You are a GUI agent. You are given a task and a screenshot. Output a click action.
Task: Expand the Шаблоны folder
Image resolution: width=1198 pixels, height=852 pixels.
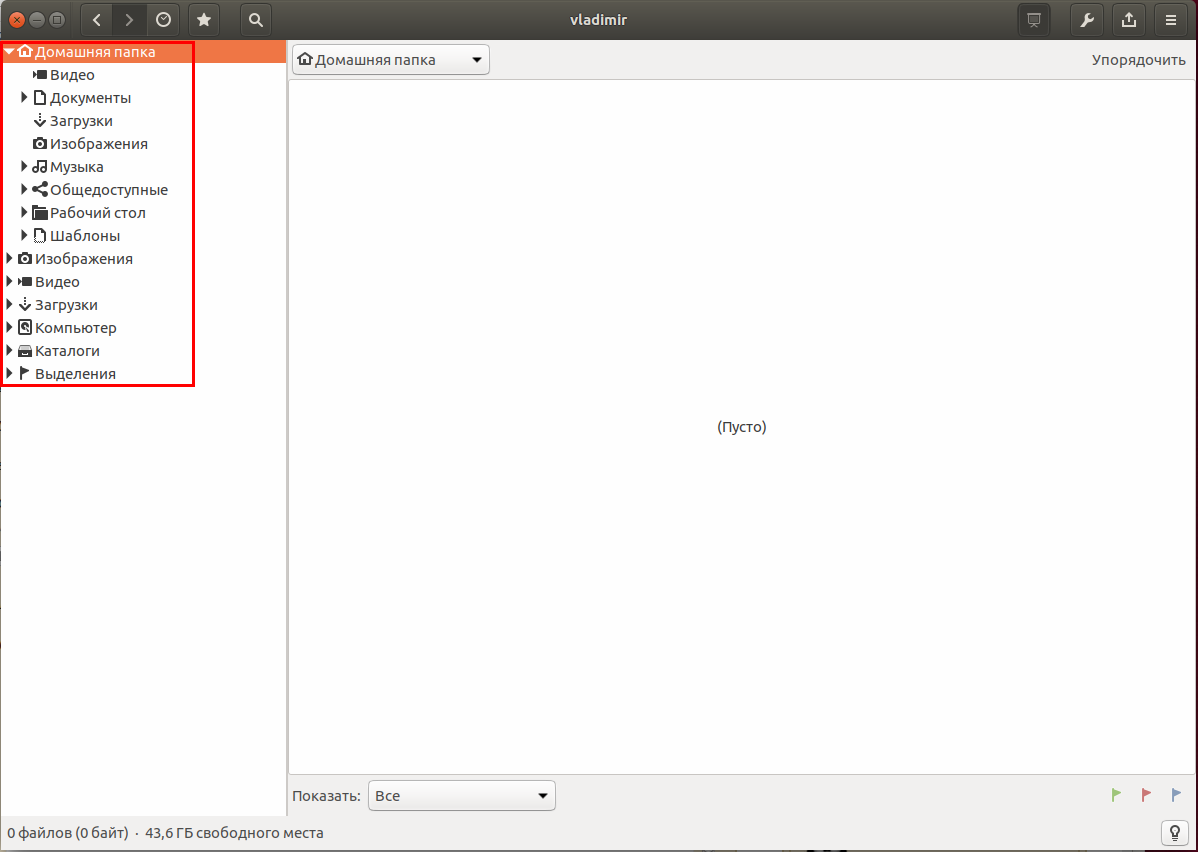[x=24, y=235]
